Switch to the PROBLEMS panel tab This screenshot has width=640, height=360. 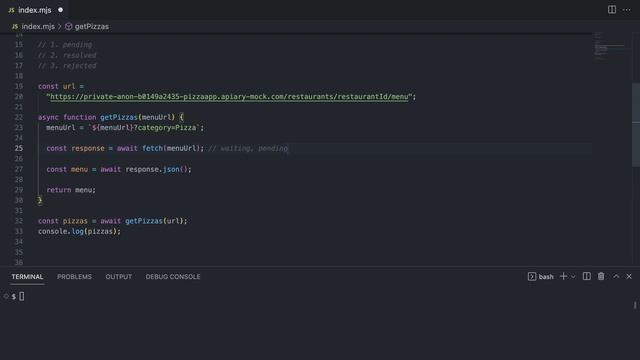click(74, 277)
